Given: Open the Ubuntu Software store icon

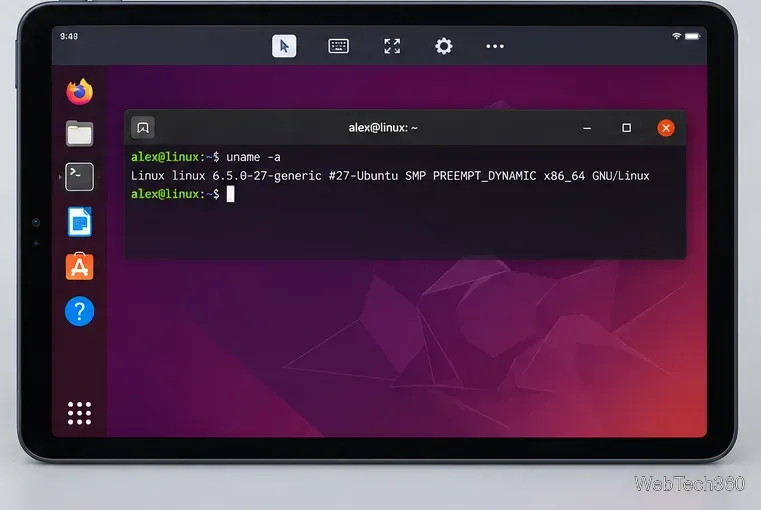Looking at the screenshot, I should tap(80, 266).
